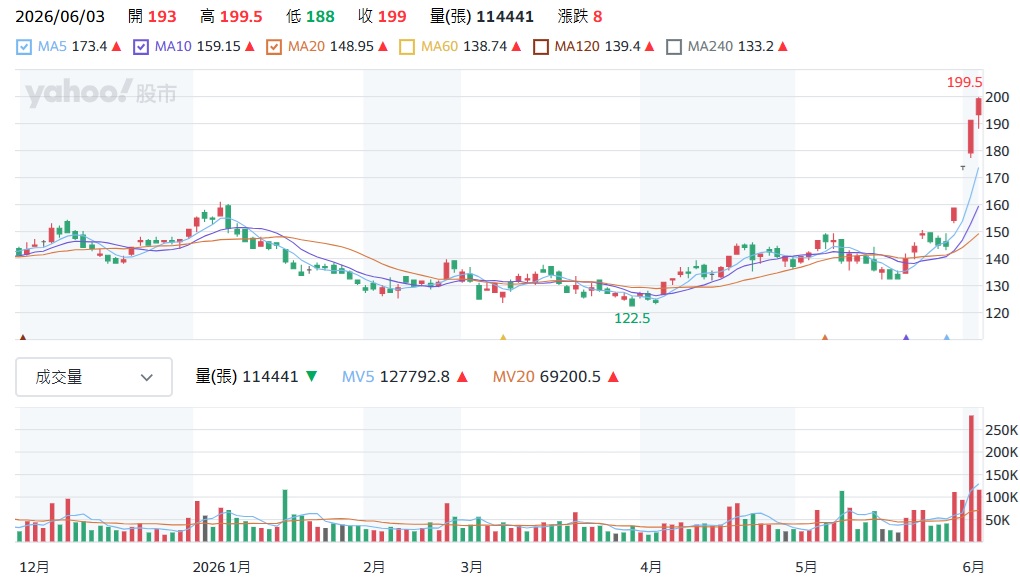This screenshot has width=1020, height=580.
Task: Click the MA5 label text
Action: pos(52,46)
